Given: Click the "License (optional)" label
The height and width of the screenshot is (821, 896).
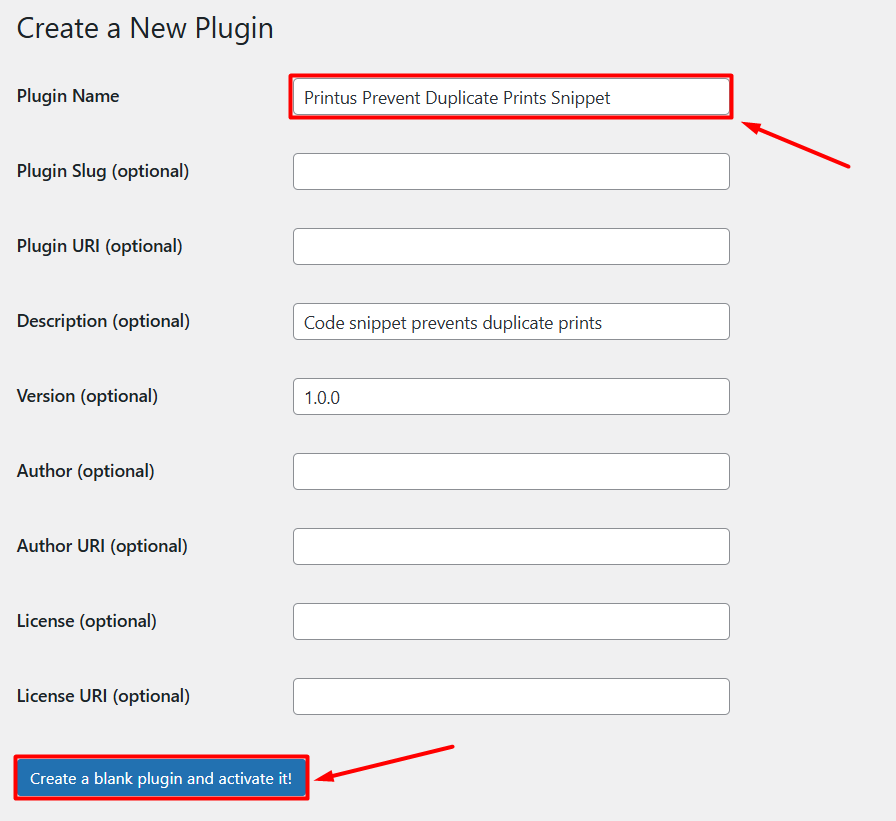Looking at the screenshot, I should click(86, 621).
